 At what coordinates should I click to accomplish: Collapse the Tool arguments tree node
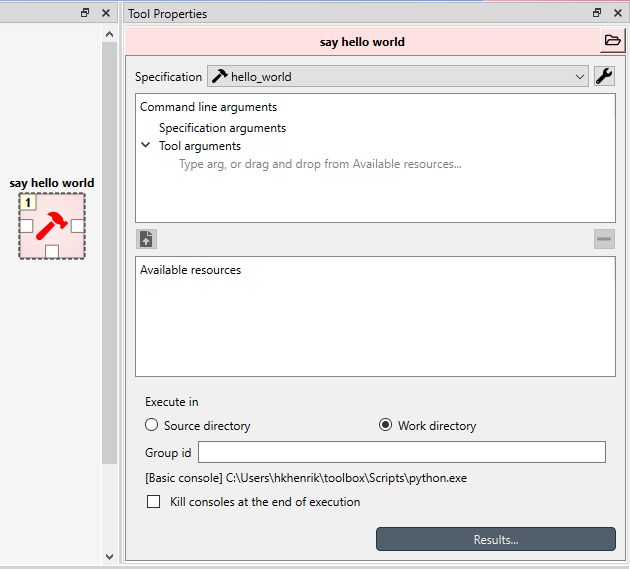(146, 145)
